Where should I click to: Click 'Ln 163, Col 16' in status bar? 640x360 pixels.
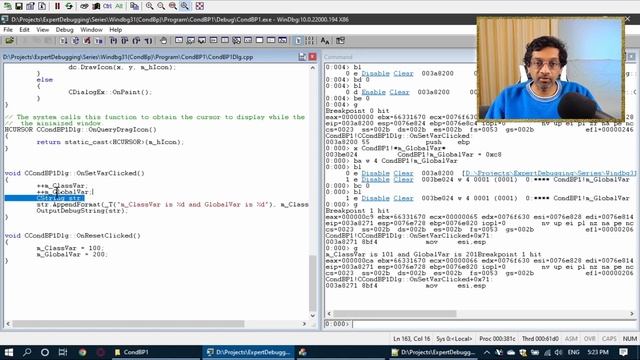click(x=411, y=339)
